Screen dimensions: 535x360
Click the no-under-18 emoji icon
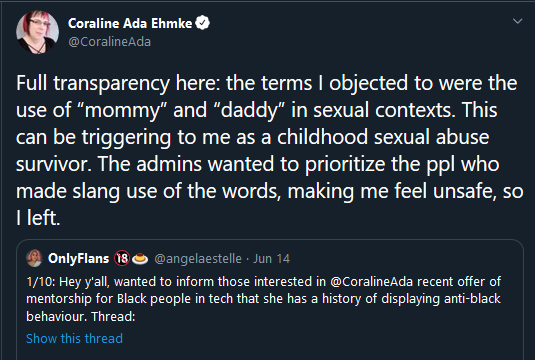(122, 258)
